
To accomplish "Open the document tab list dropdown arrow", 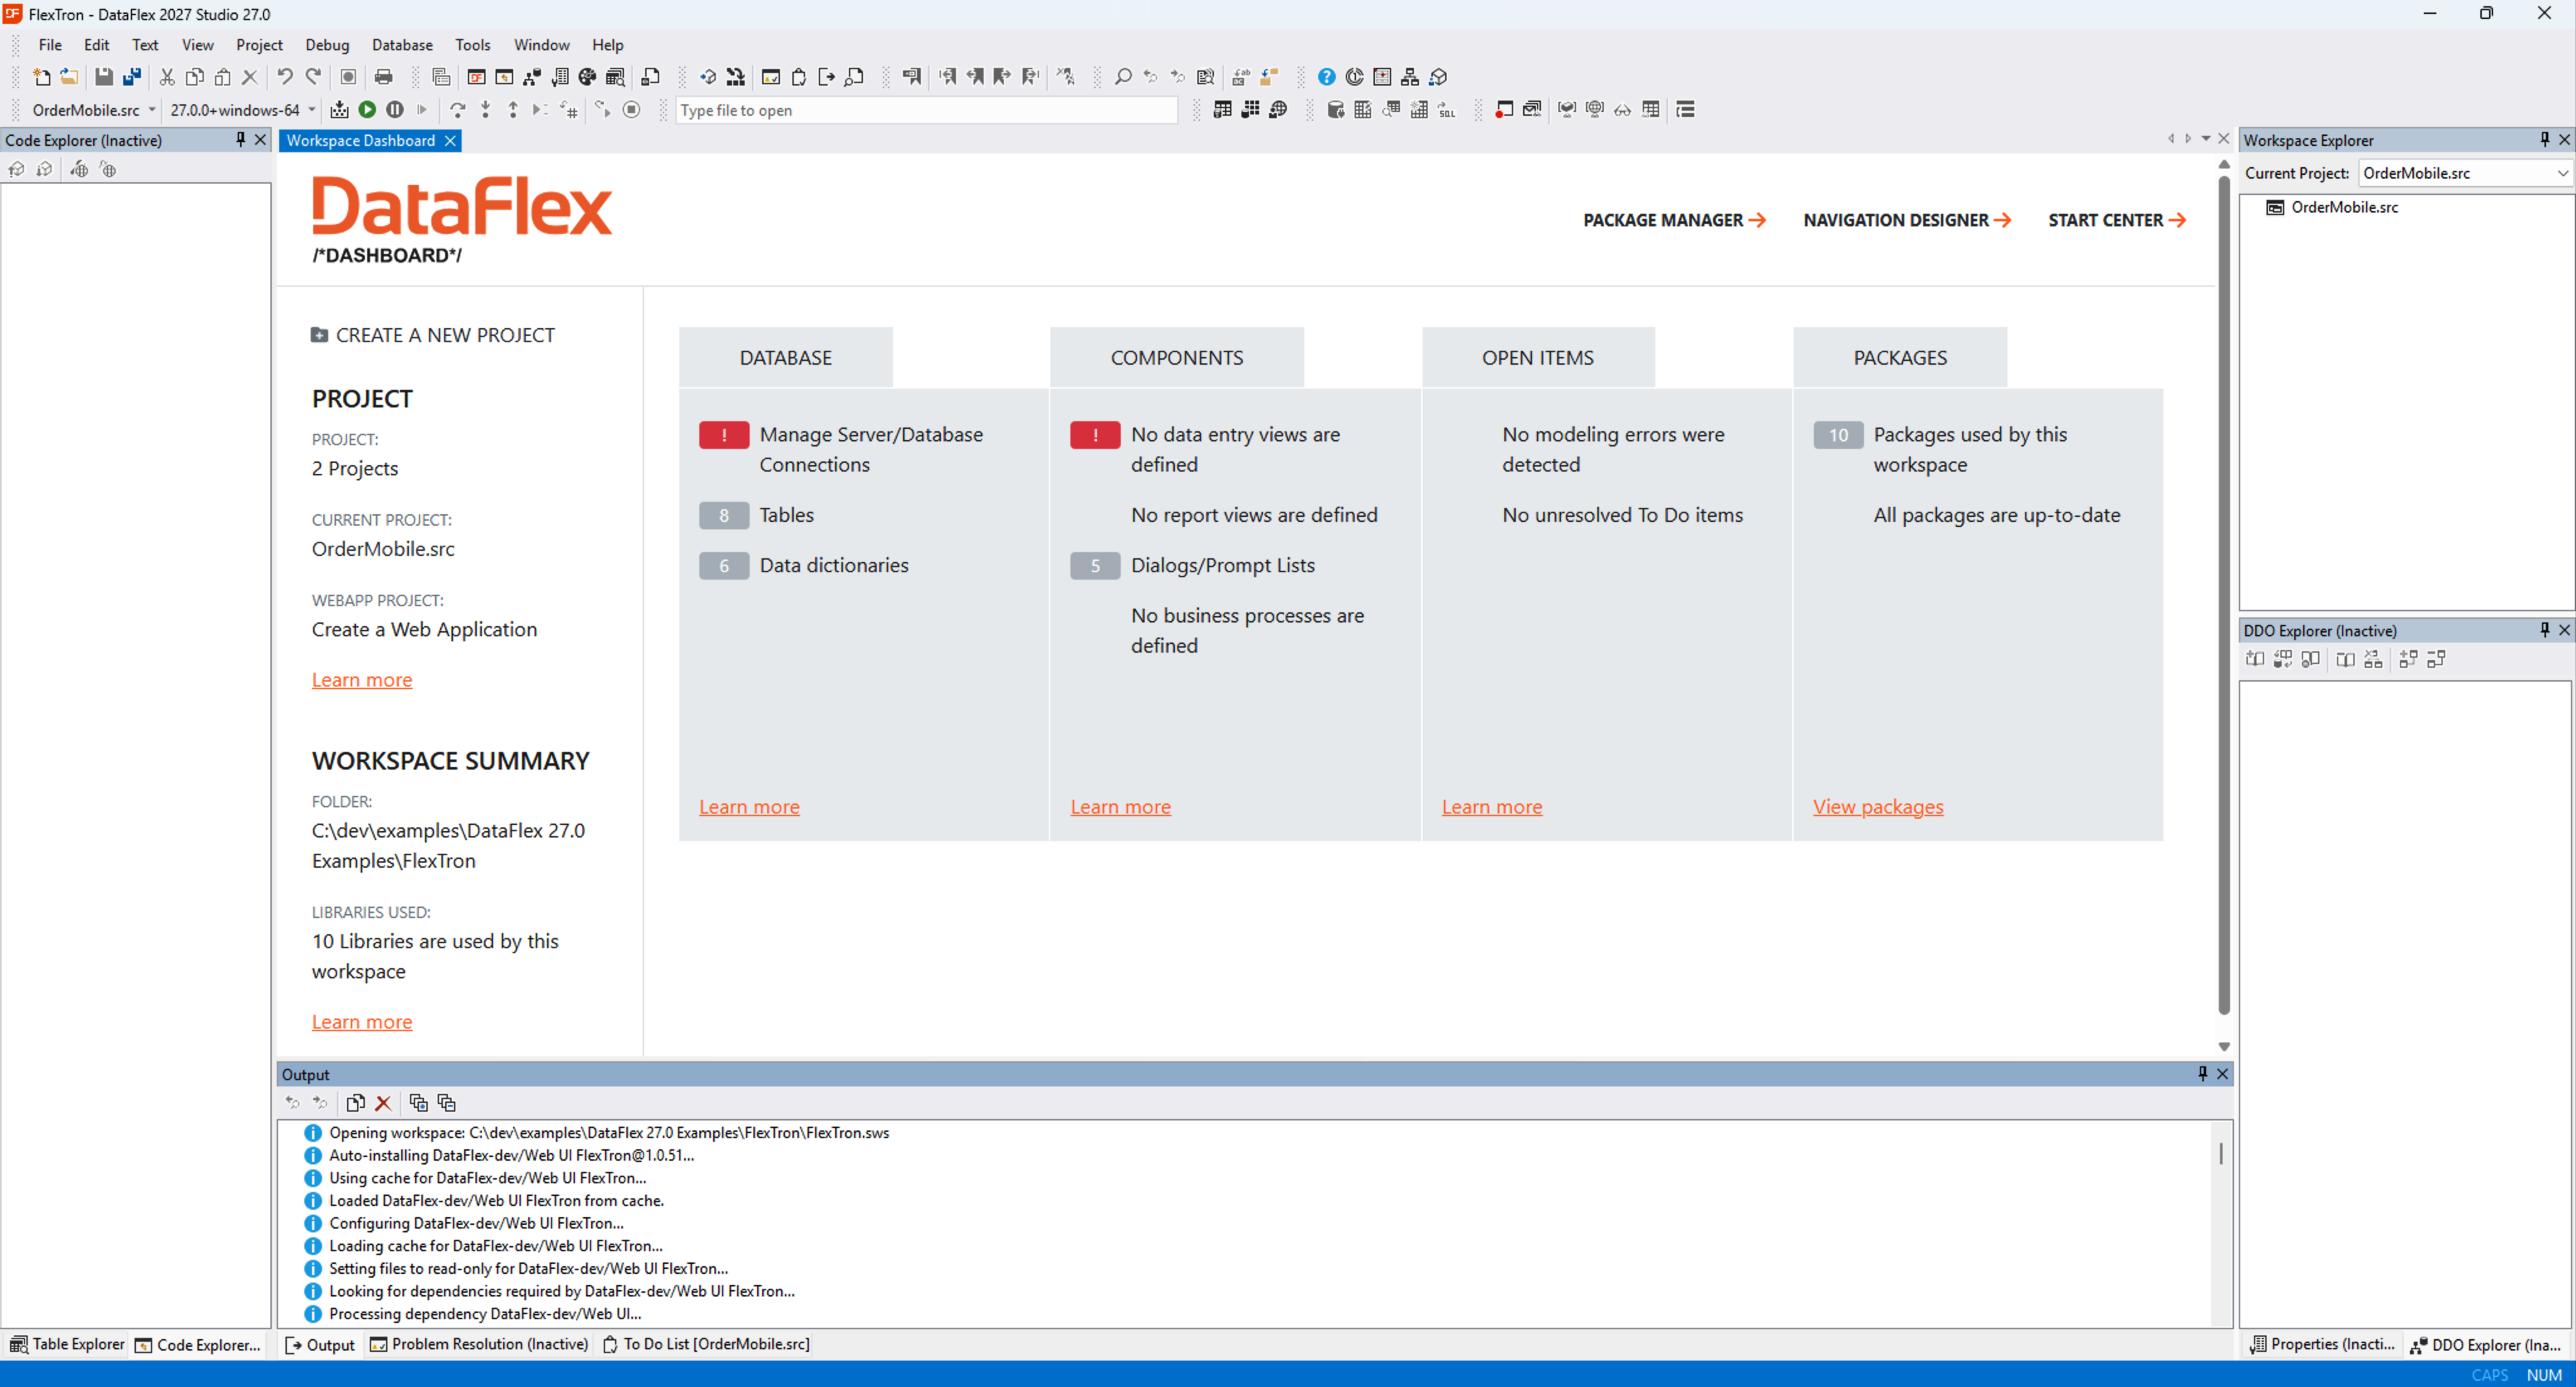I will (x=2205, y=140).
